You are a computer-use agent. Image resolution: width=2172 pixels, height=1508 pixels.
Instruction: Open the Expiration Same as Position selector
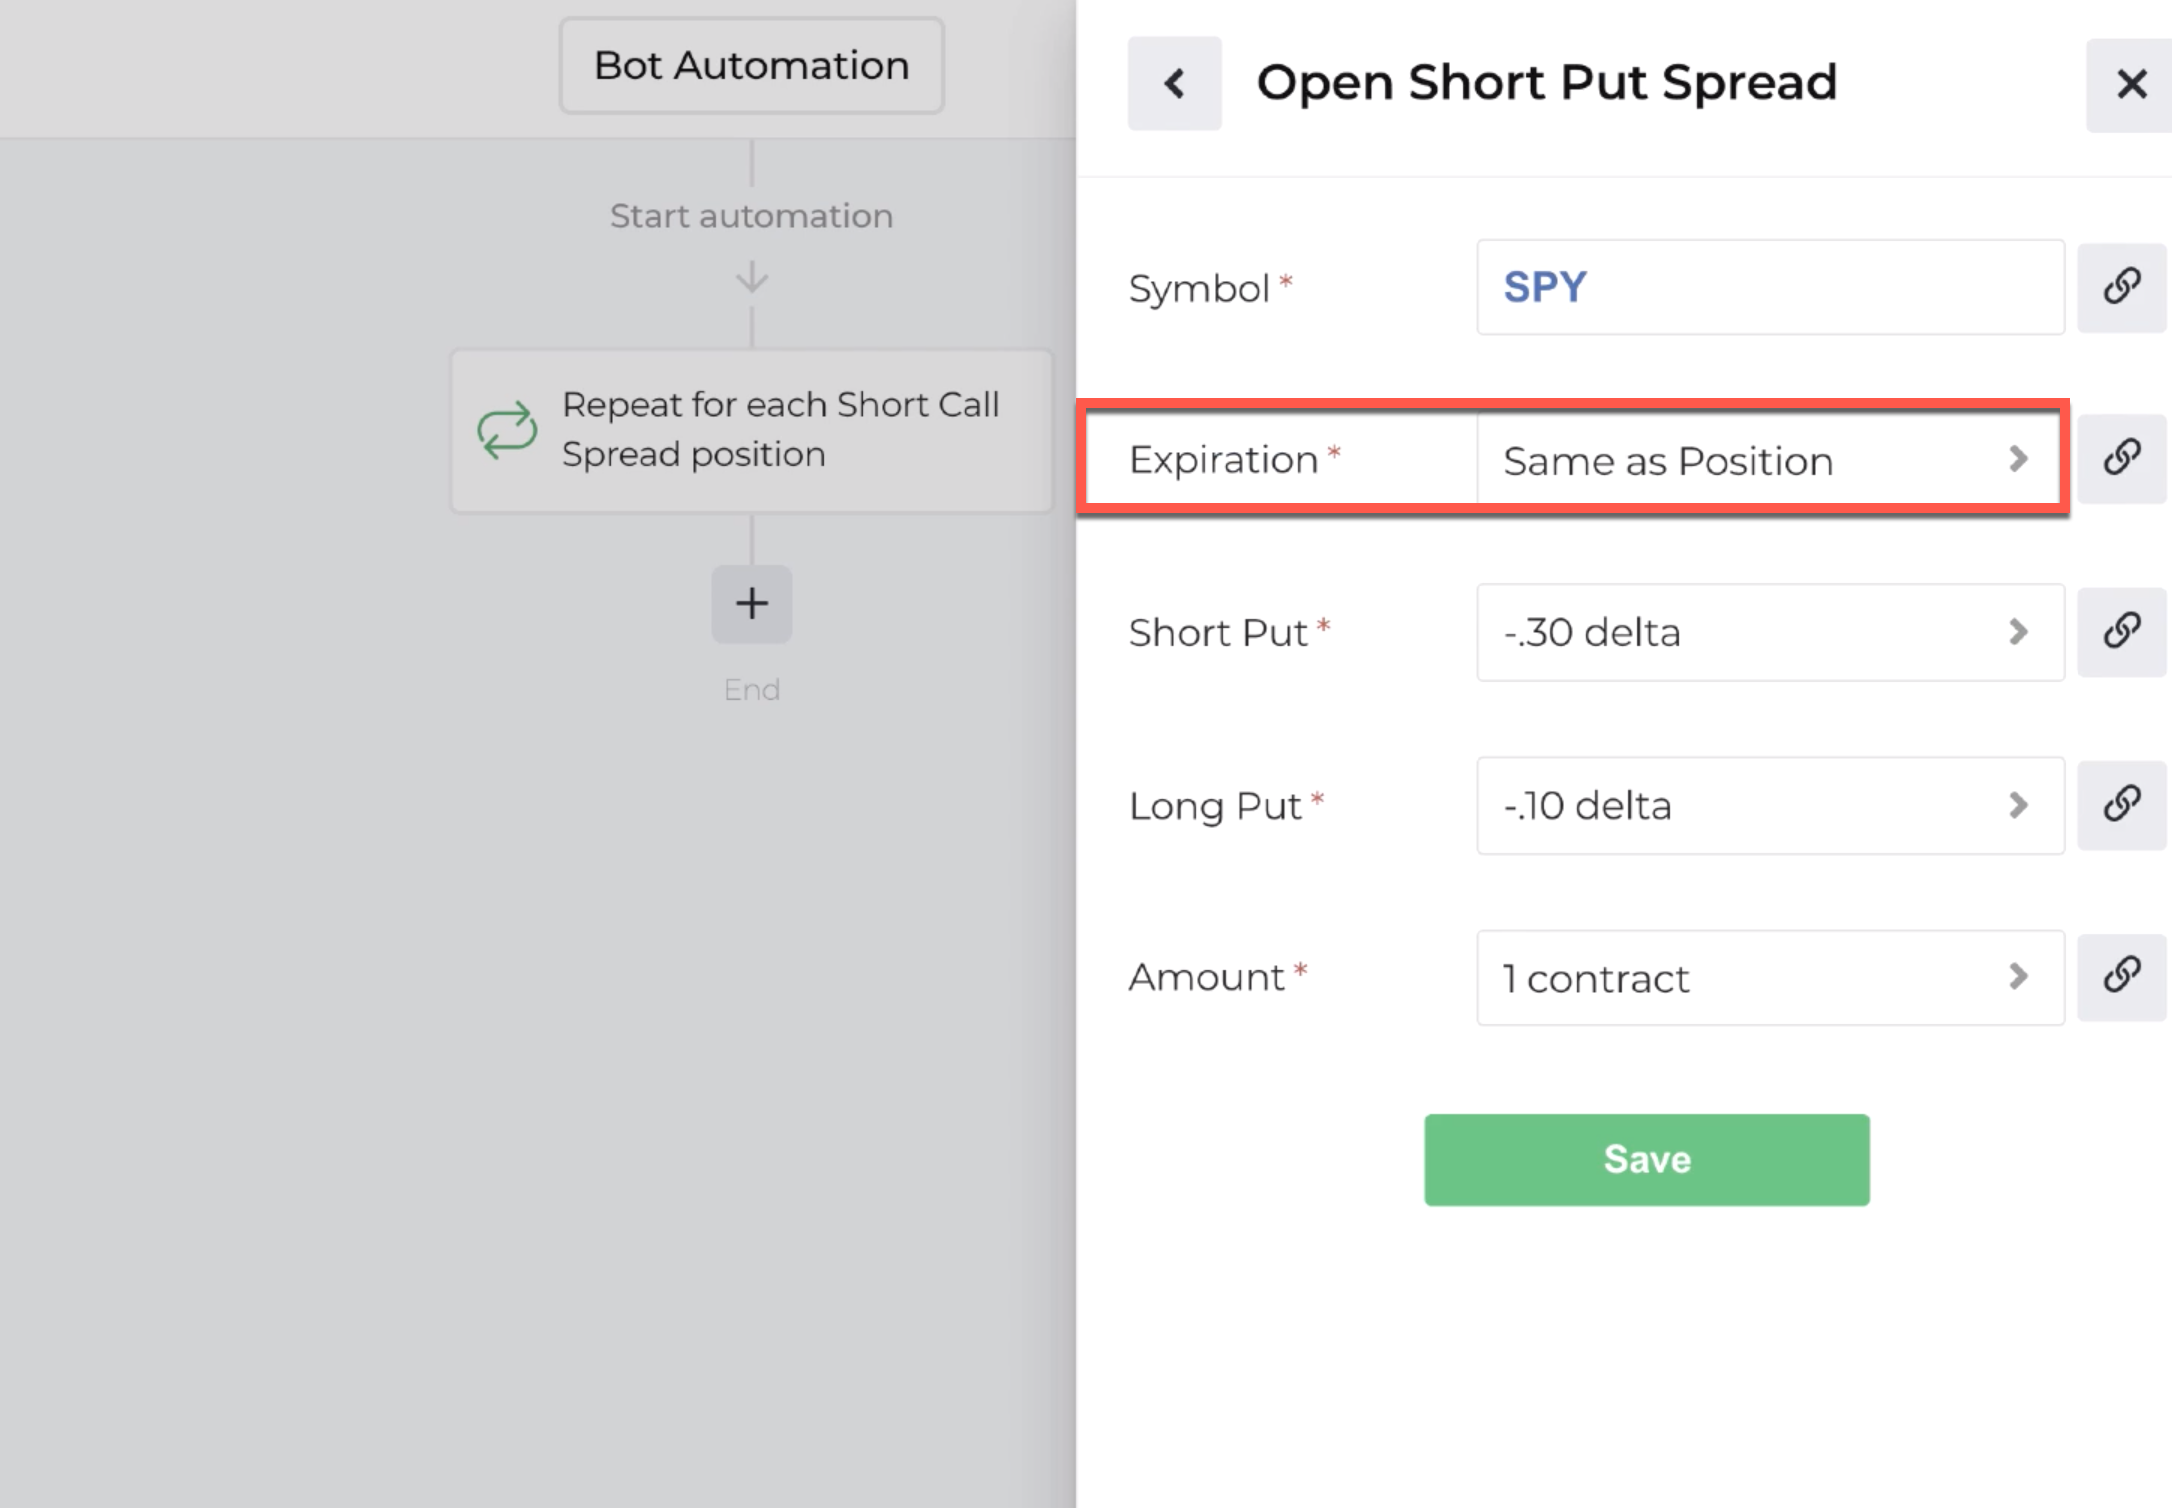tap(1770, 460)
